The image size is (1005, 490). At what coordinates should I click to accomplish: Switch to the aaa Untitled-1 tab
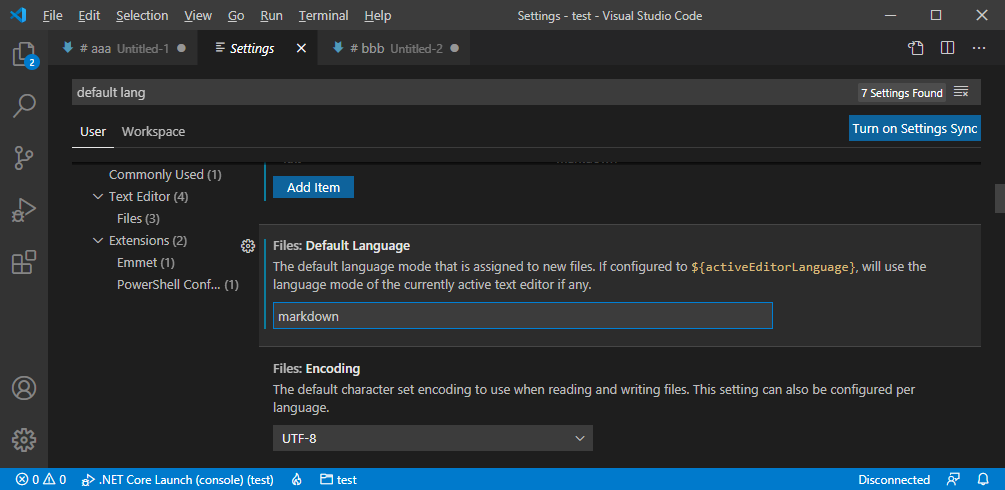(x=124, y=48)
